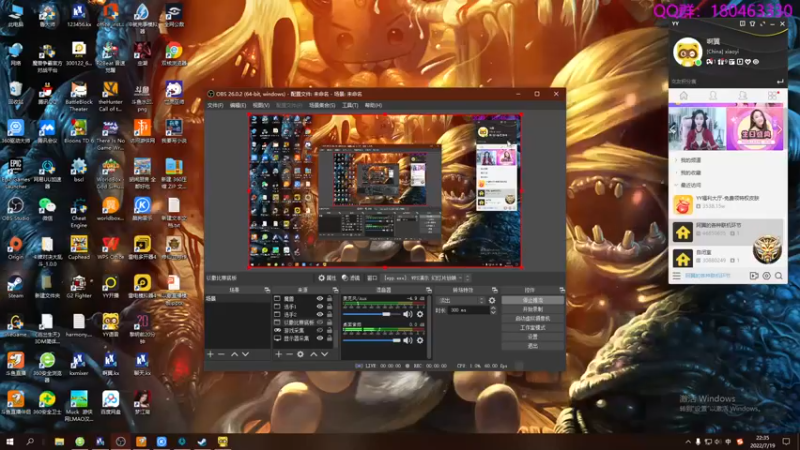Viewport: 800px width, 450px height.
Task: Click 开始录制 button in OBS controls
Action: click(533, 310)
